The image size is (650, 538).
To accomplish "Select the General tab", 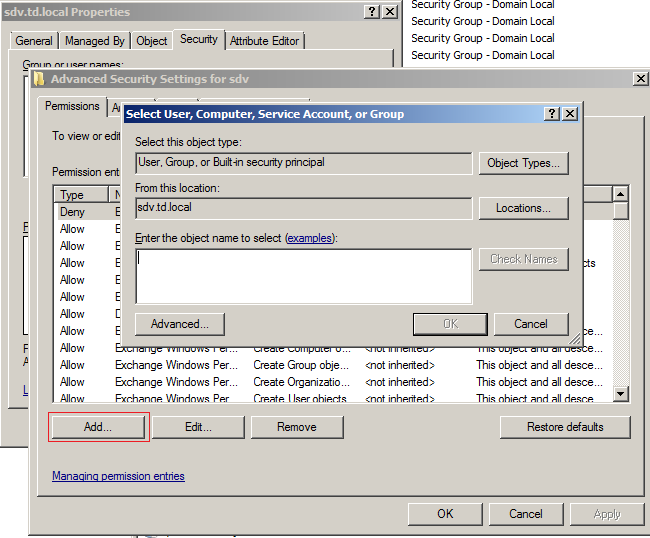I will (x=34, y=41).
